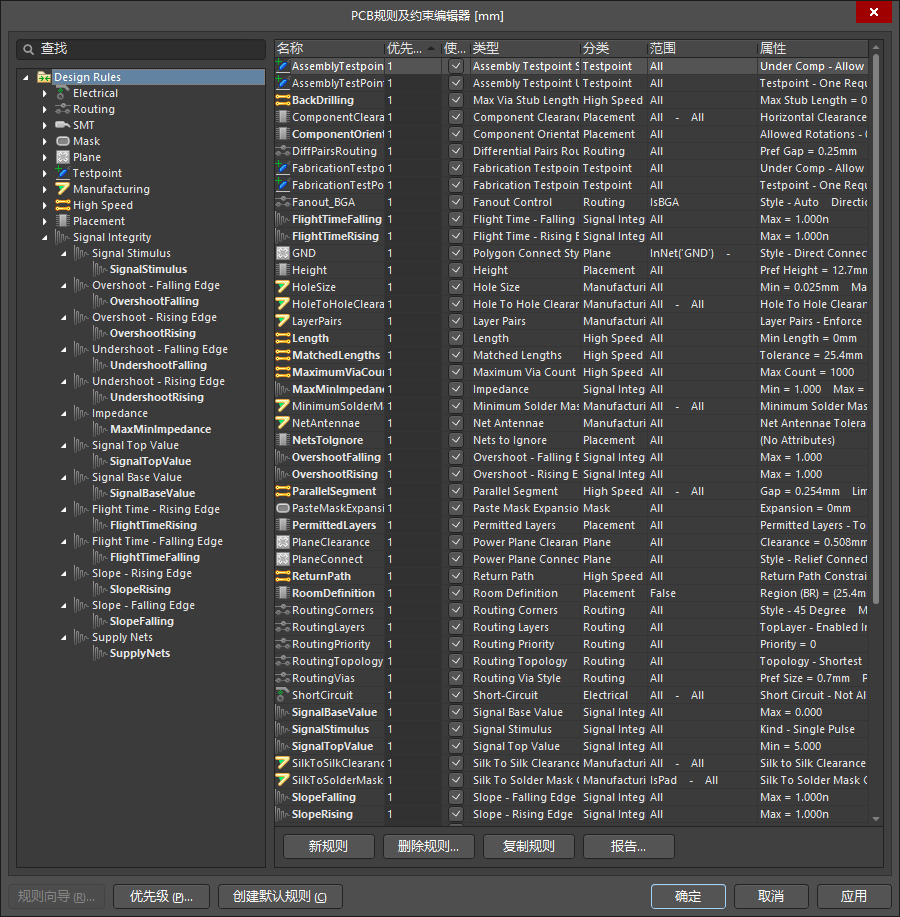Toggle the enabled checkbox for DiffPairsRouting rule
900x917 pixels.
(x=456, y=151)
